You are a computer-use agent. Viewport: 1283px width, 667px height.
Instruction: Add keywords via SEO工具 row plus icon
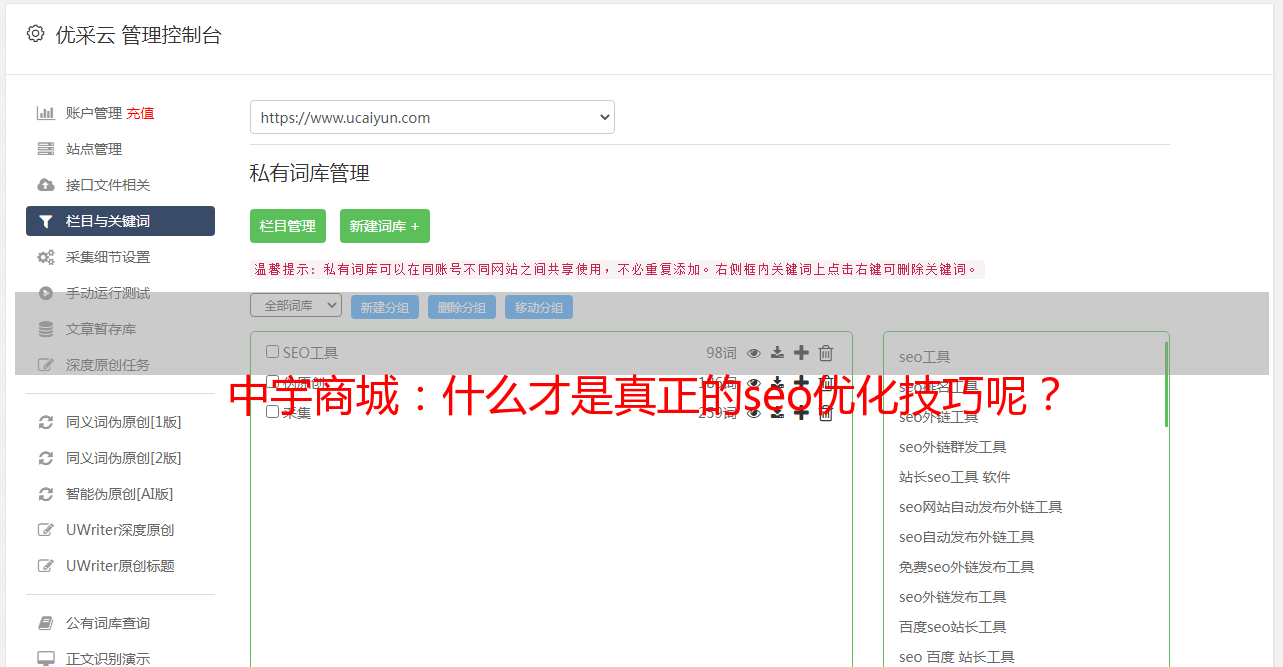click(801, 353)
